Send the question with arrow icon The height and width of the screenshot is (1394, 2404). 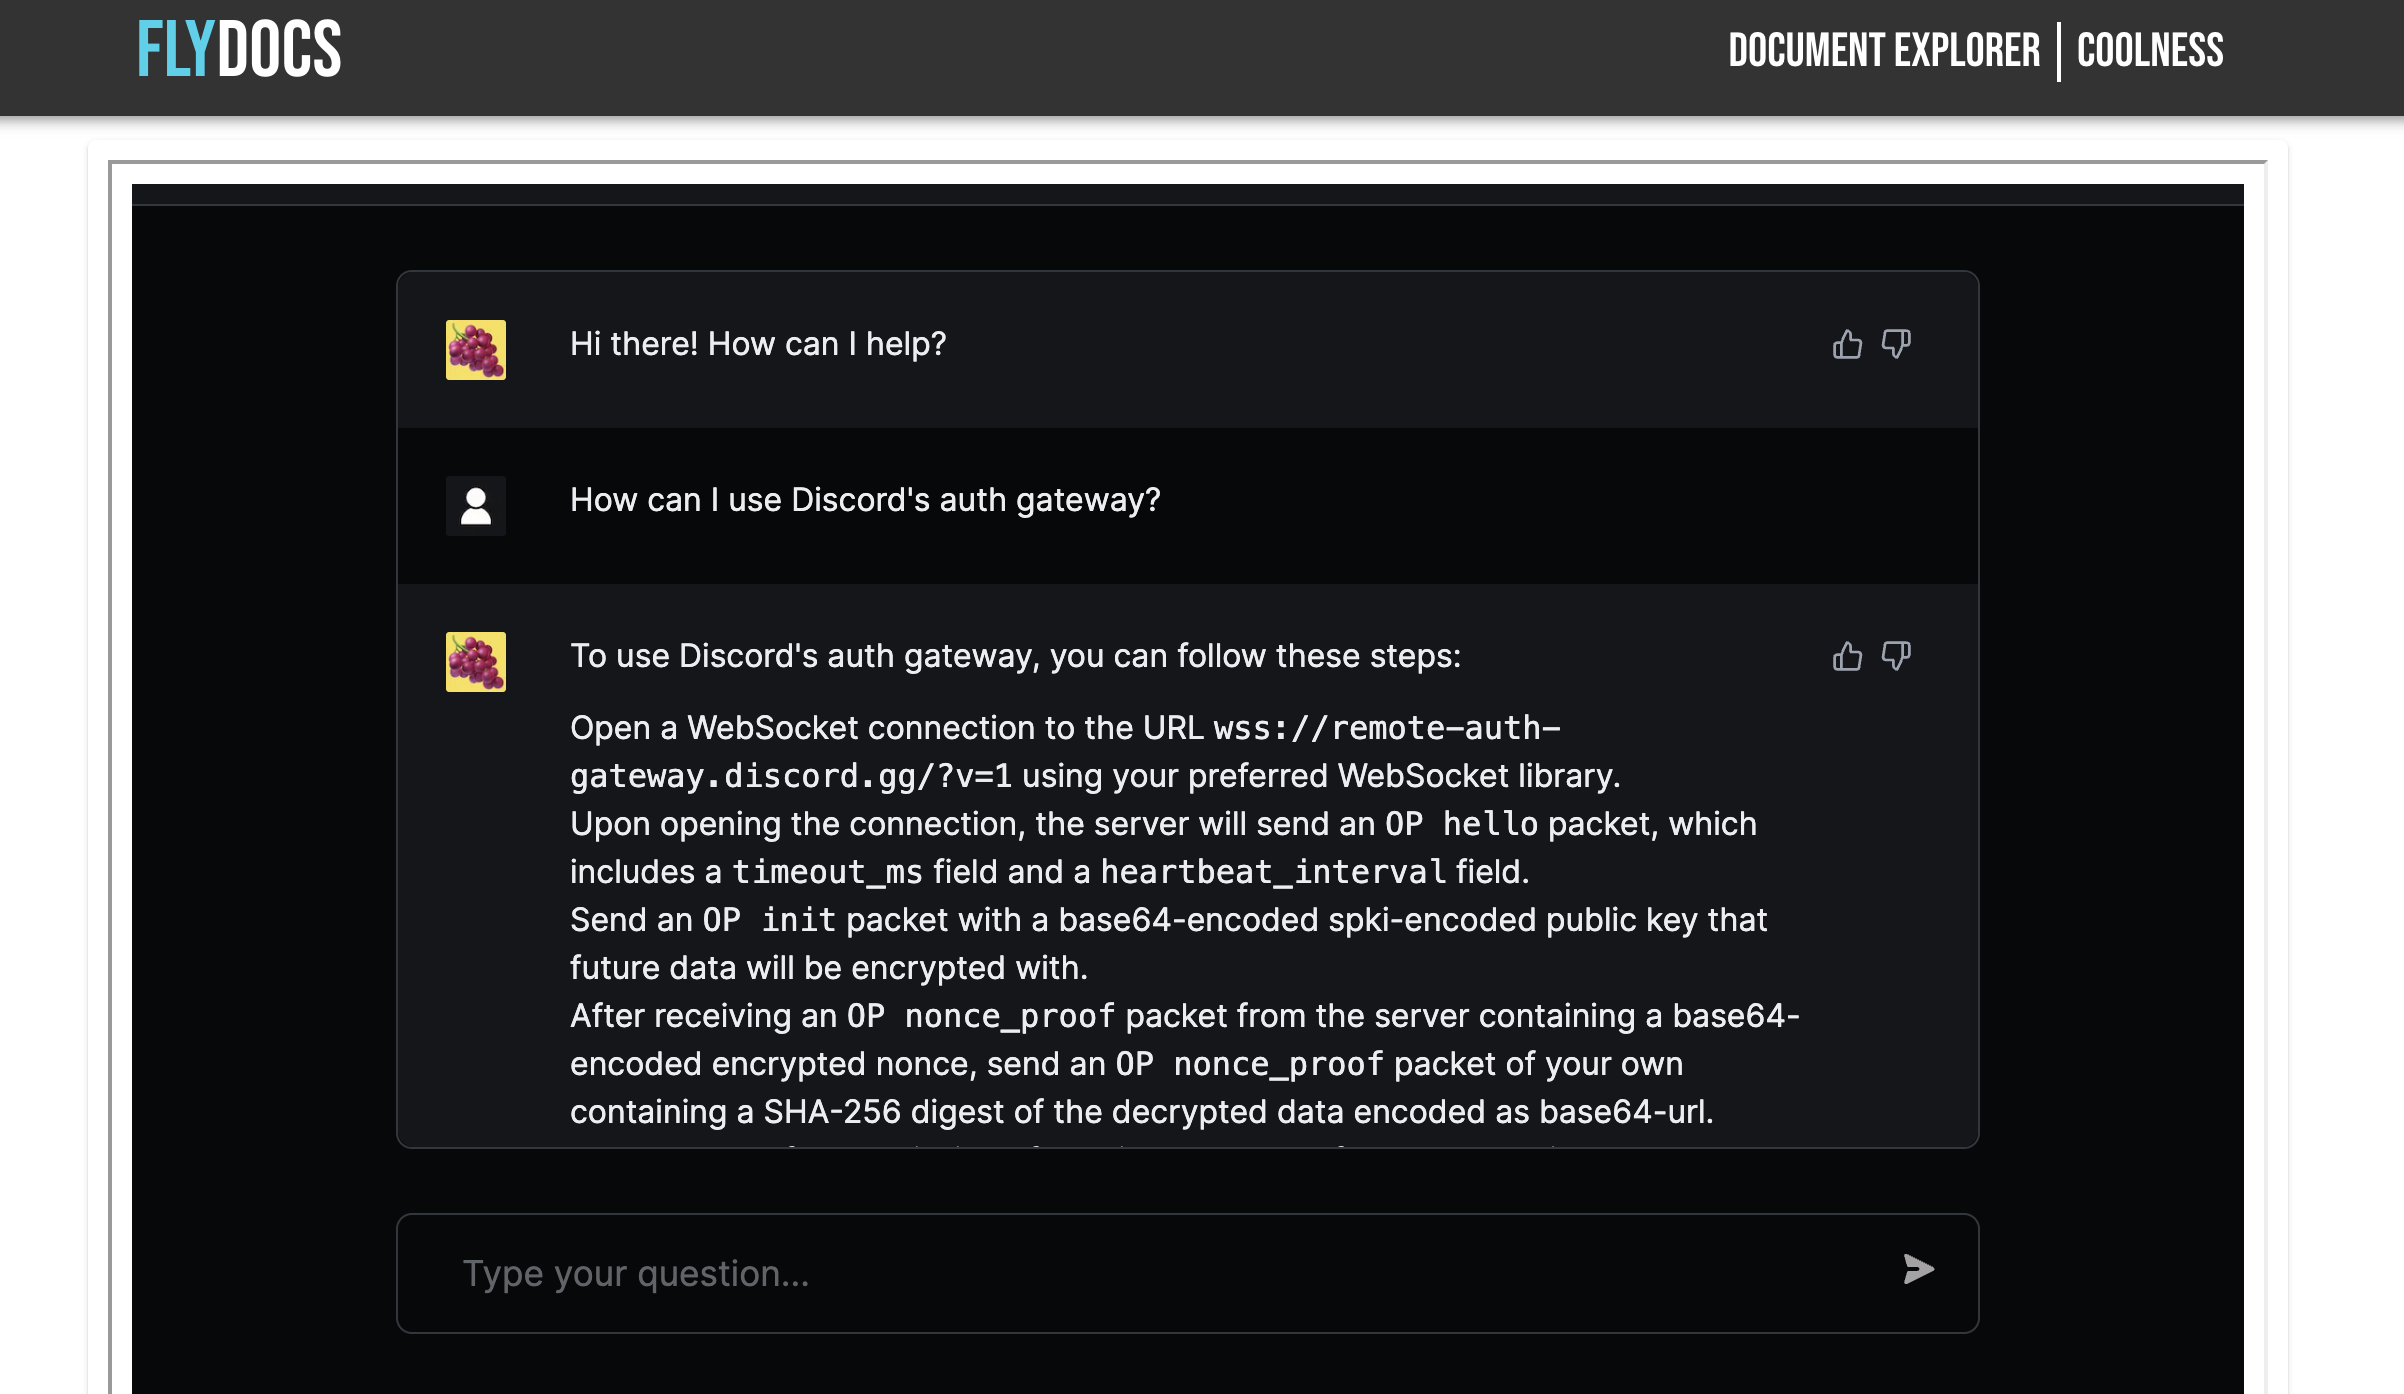pos(1918,1270)
